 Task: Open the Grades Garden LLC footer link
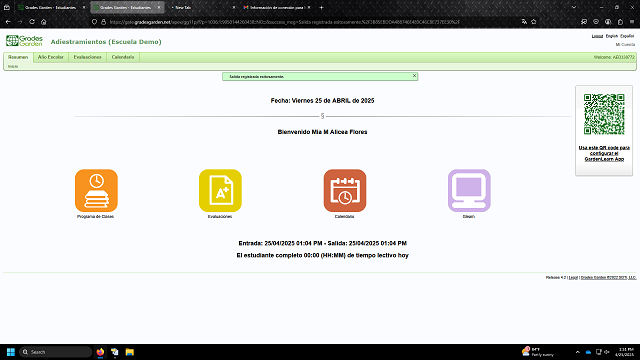pos(608,278)
